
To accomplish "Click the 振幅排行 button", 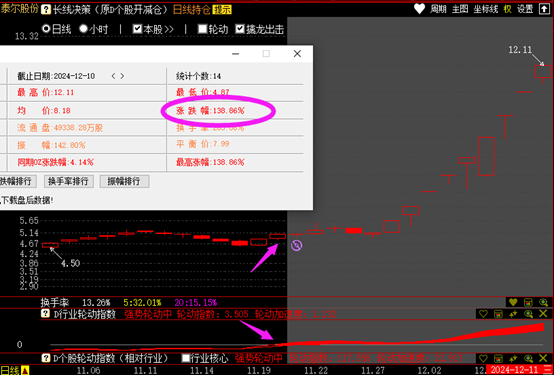I will click(124, 182).
